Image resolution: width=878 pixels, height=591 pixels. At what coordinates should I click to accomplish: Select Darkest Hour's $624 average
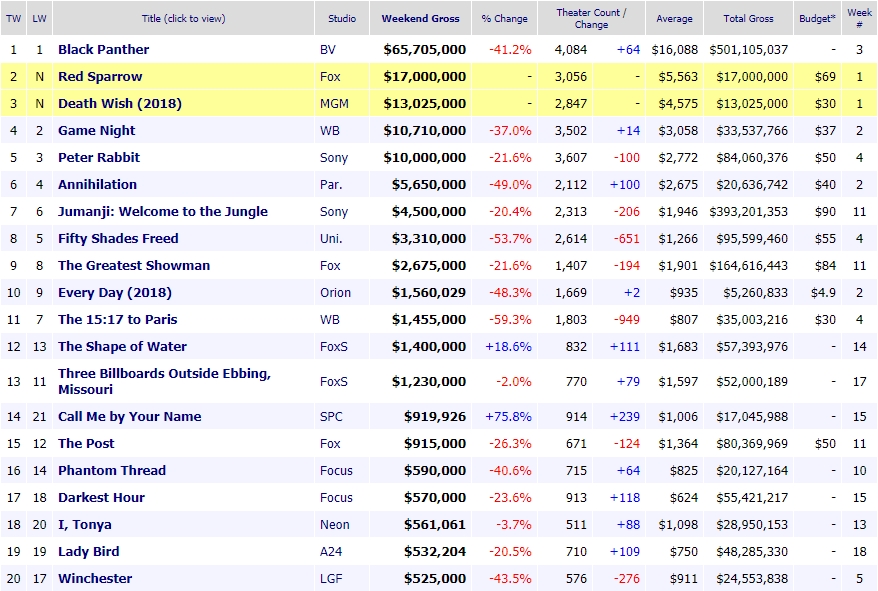click(684, 497)
